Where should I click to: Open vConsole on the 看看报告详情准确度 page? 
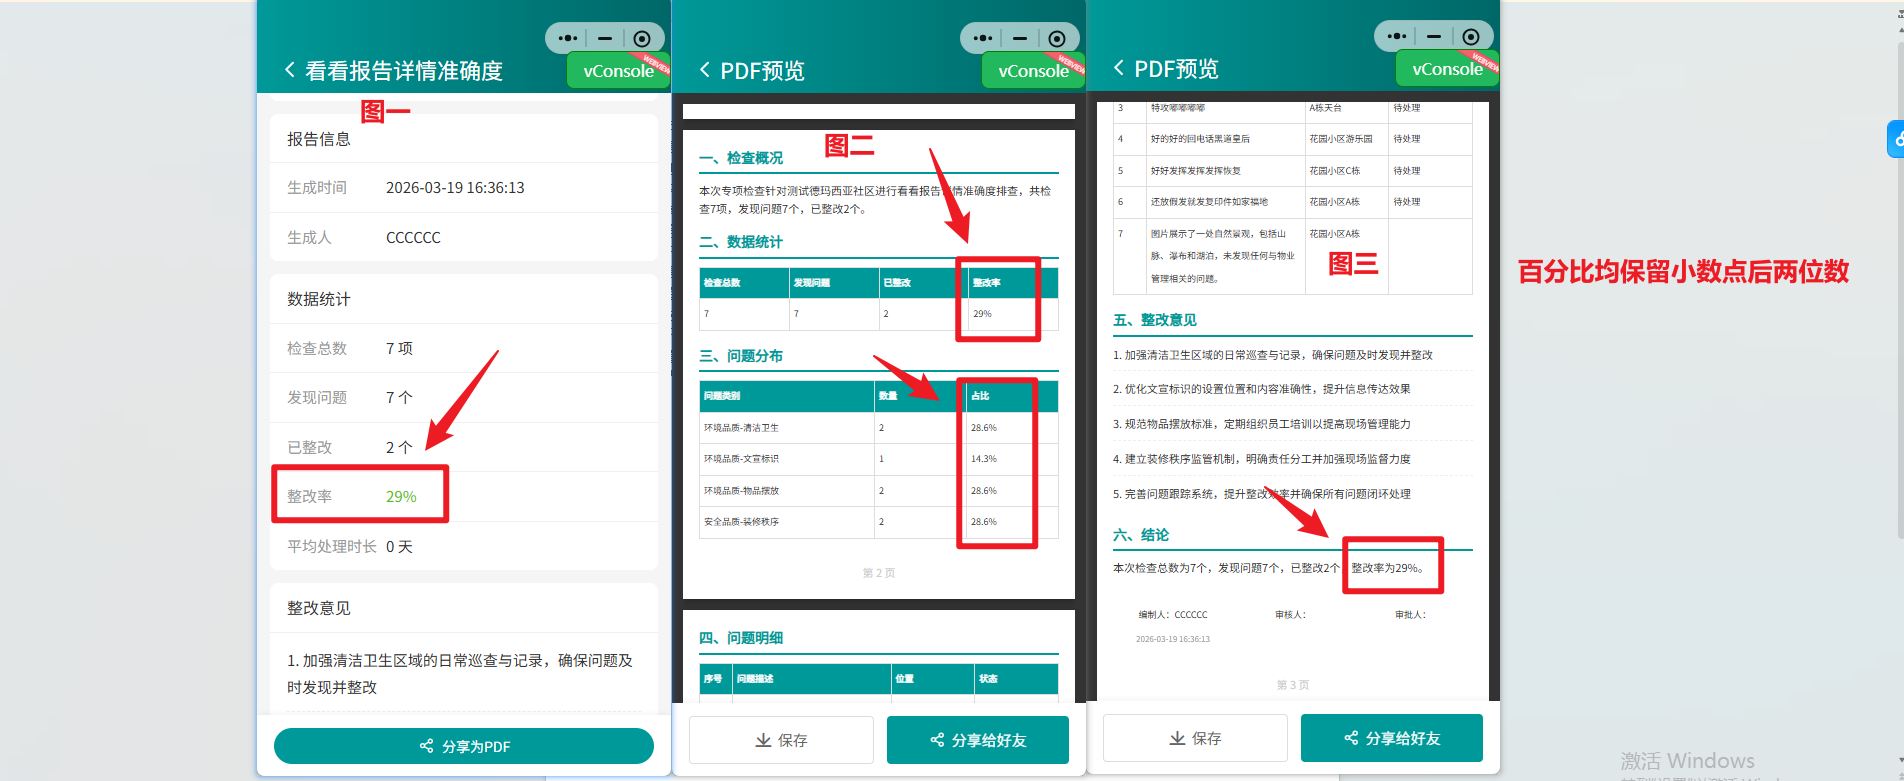tap(618, 71)
